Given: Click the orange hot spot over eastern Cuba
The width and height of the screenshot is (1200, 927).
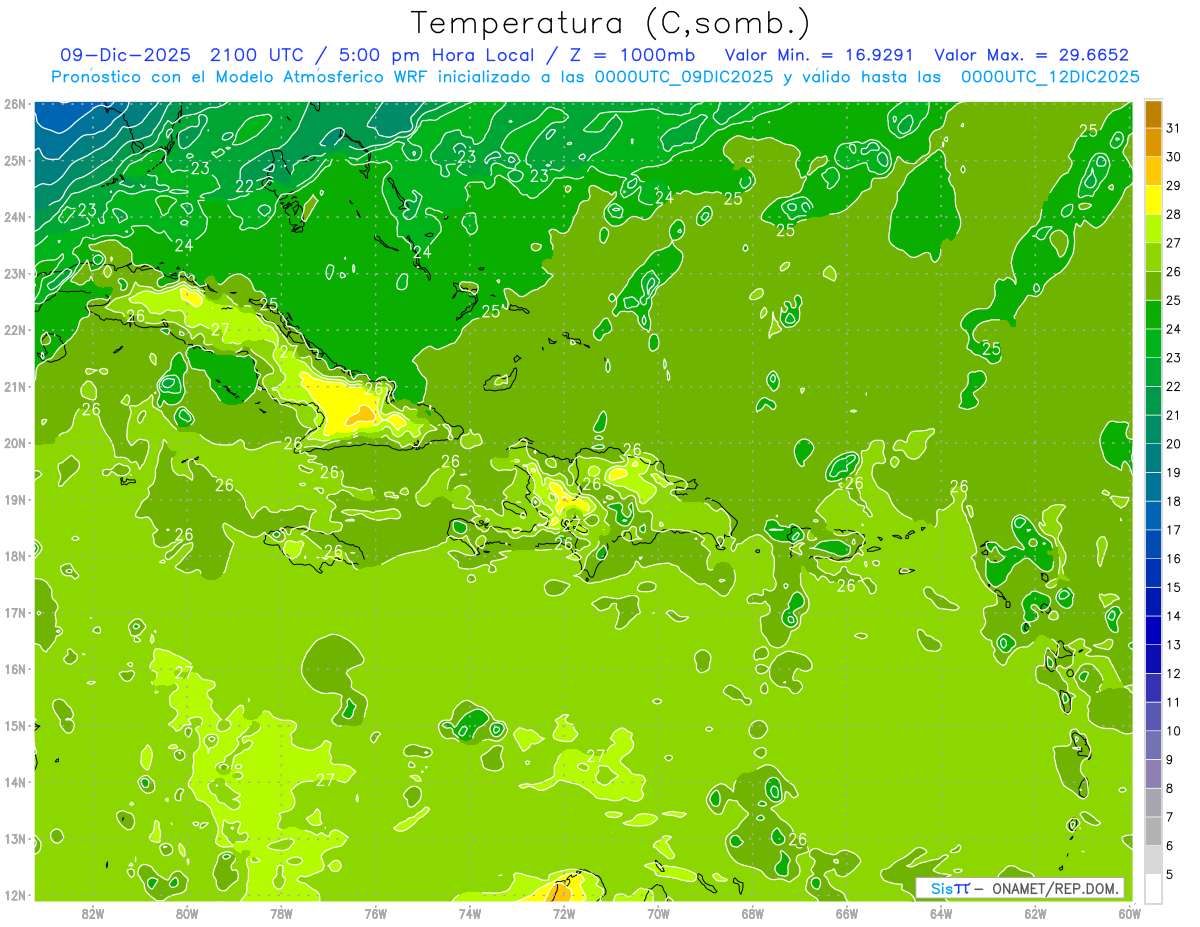Looking at the screenshot, I should pos(361,414).
